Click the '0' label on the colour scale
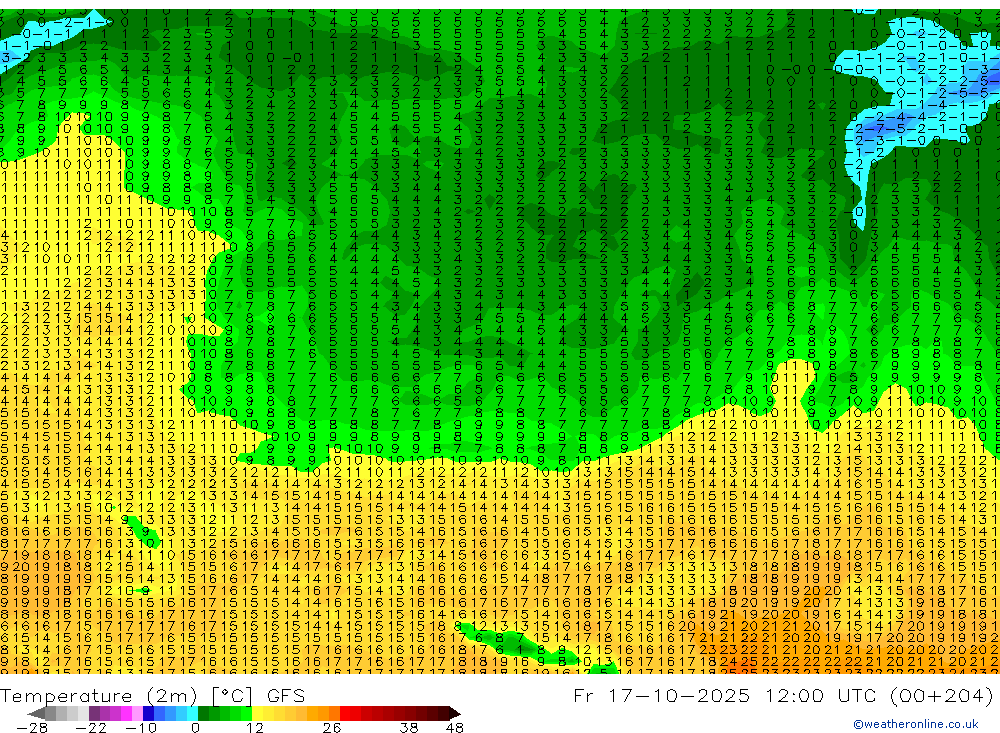Screen dimensions: 1000x733 [195, 727]
